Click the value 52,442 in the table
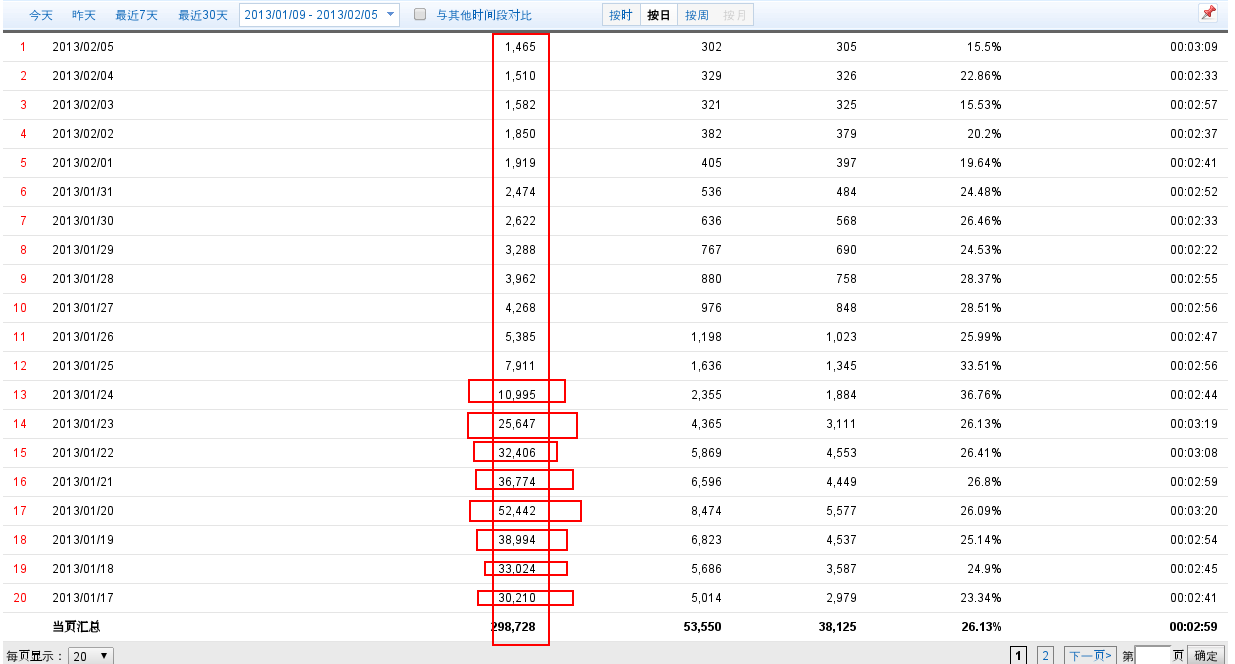Viewport: 1235px width, 664px height. (517, 511)
